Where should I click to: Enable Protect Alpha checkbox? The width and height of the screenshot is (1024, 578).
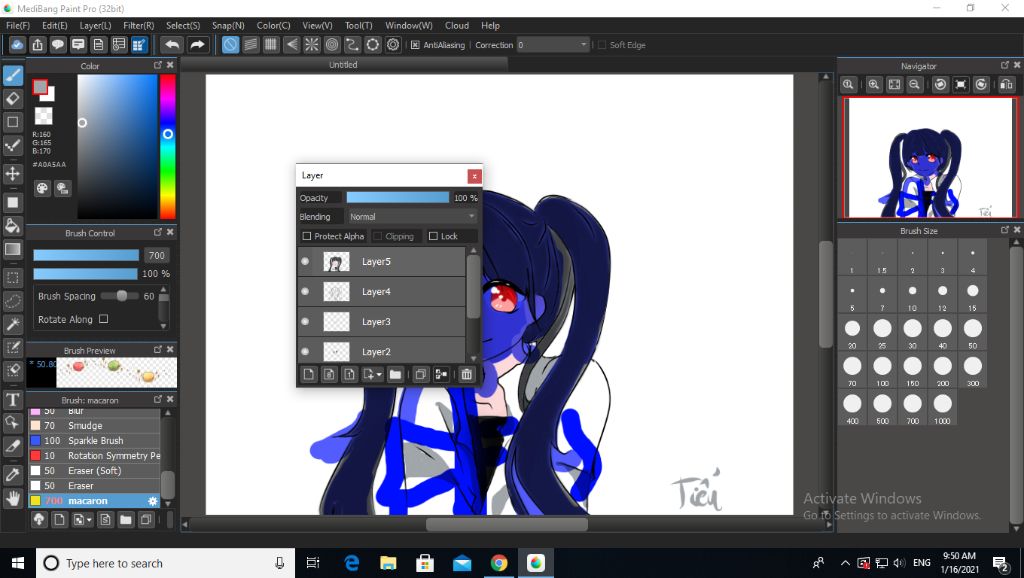(307, 236)
